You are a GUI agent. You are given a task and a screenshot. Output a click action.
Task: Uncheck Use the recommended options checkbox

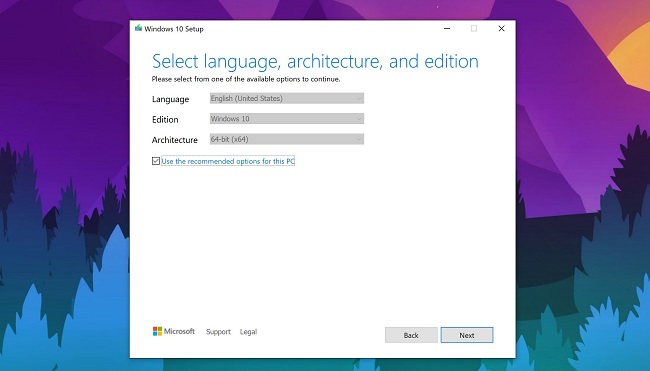pos(156,161)
